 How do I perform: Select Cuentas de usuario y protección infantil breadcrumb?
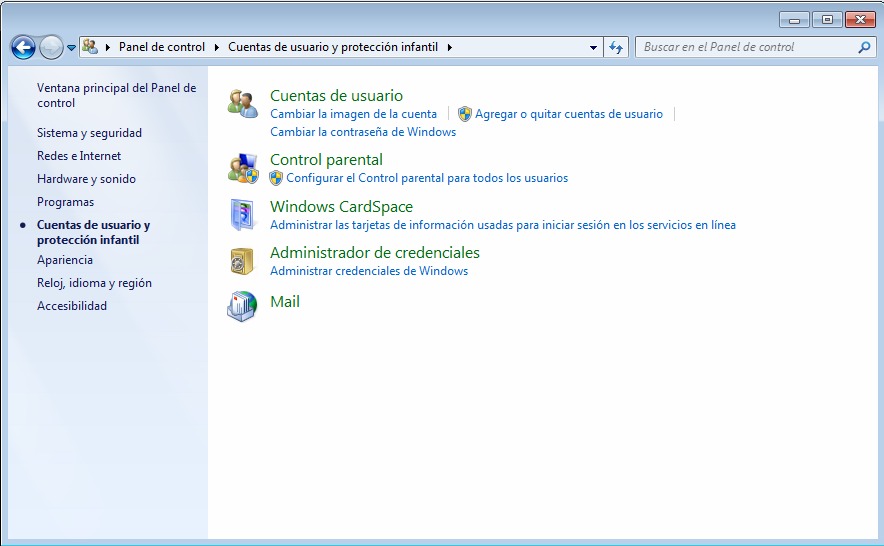[x=333, y=47]
